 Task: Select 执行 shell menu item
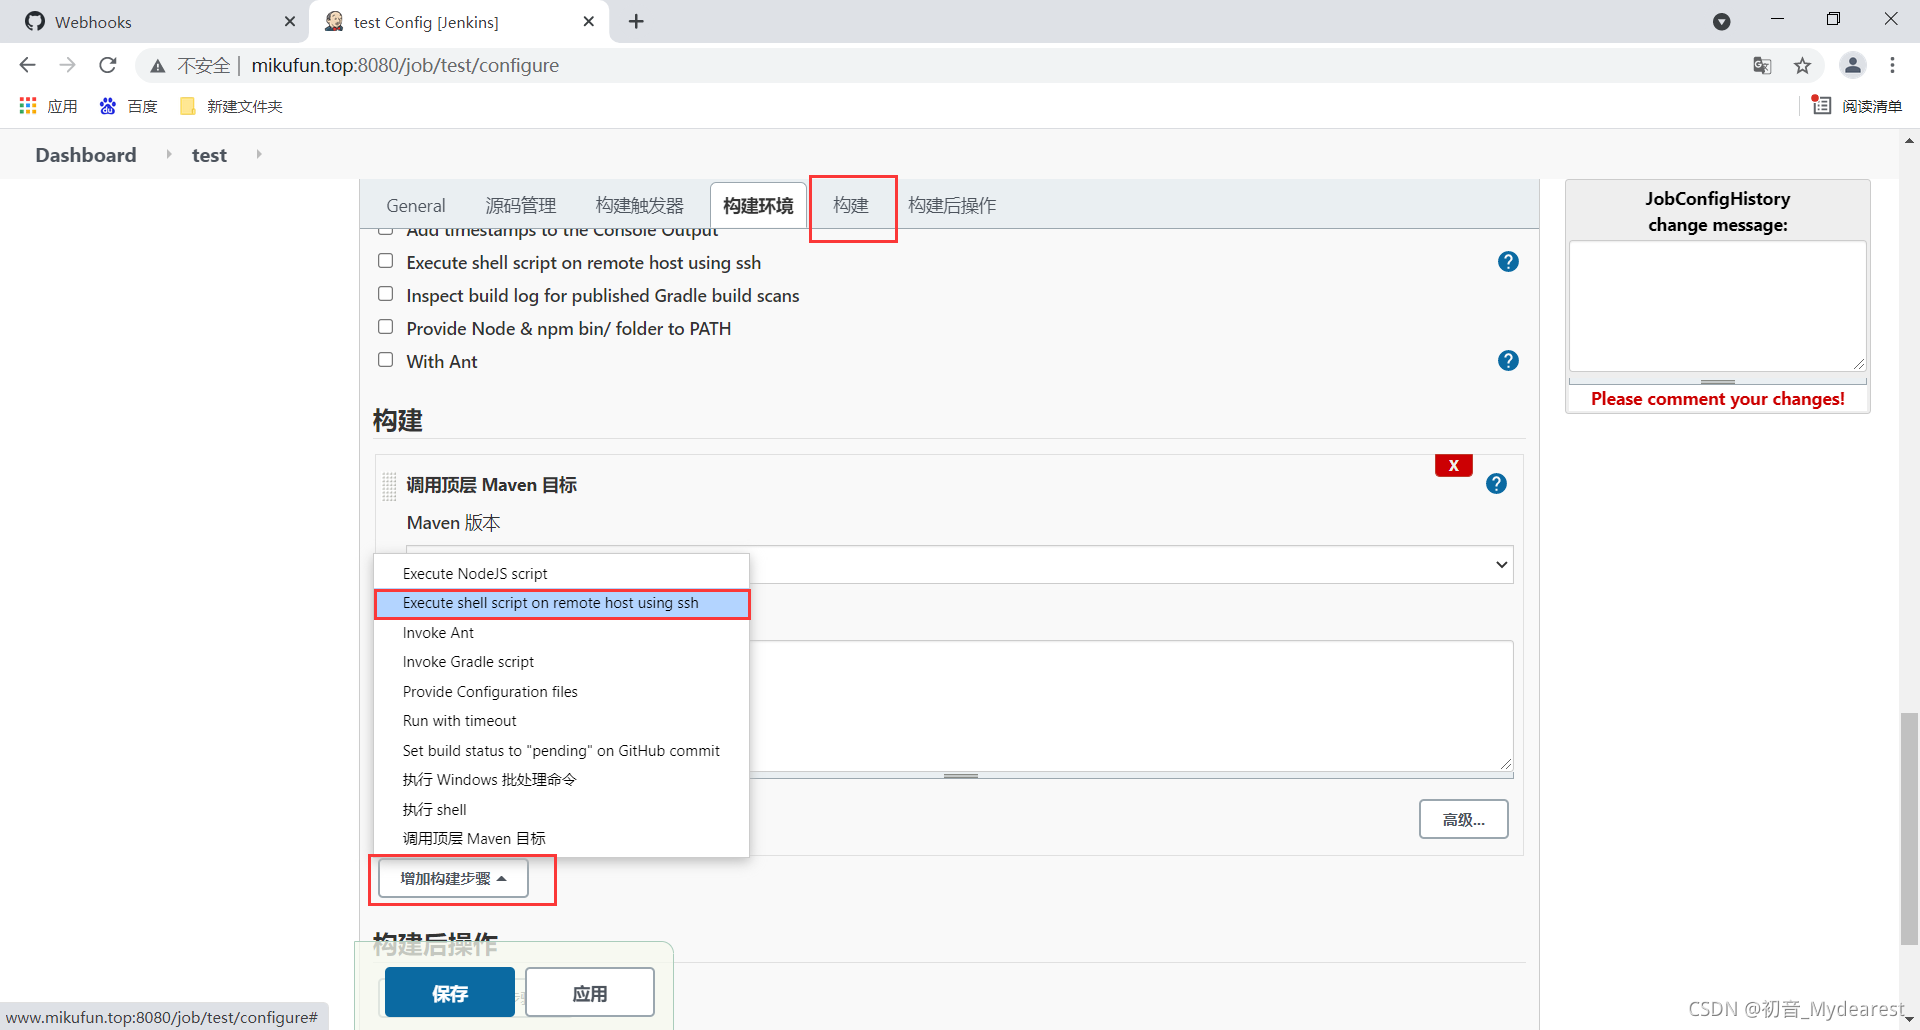click(561, 810)
